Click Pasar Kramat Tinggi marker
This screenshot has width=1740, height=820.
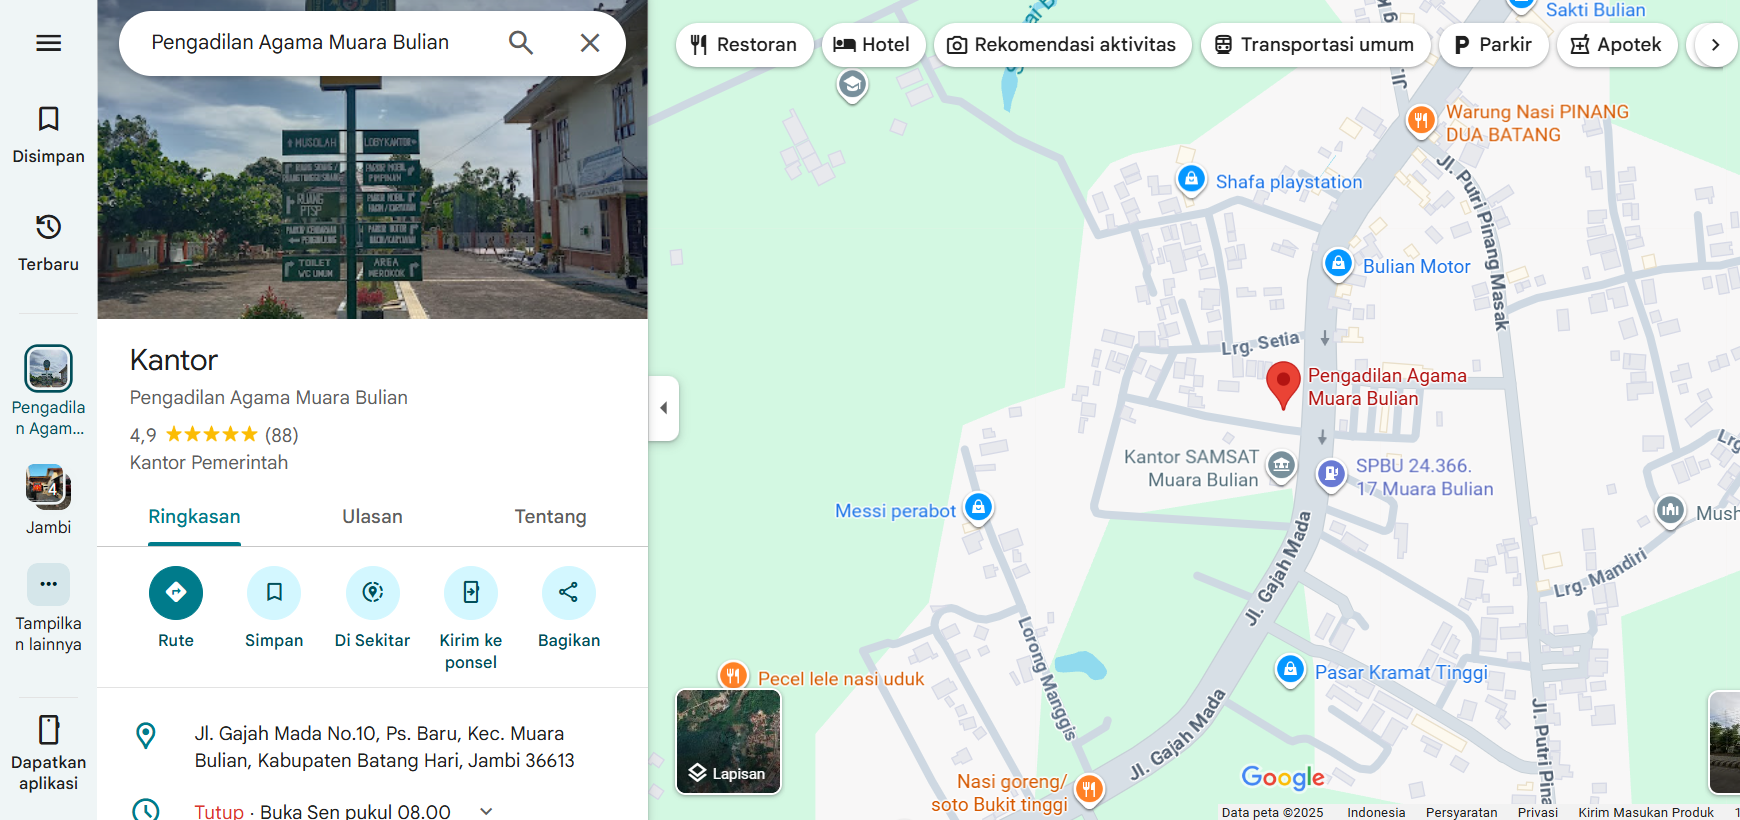(x=1290, y=670)
